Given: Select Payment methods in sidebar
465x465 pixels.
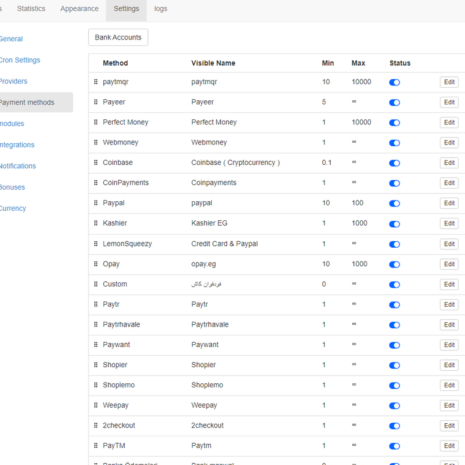Looking at the screenshot, I should coord(36,102).
